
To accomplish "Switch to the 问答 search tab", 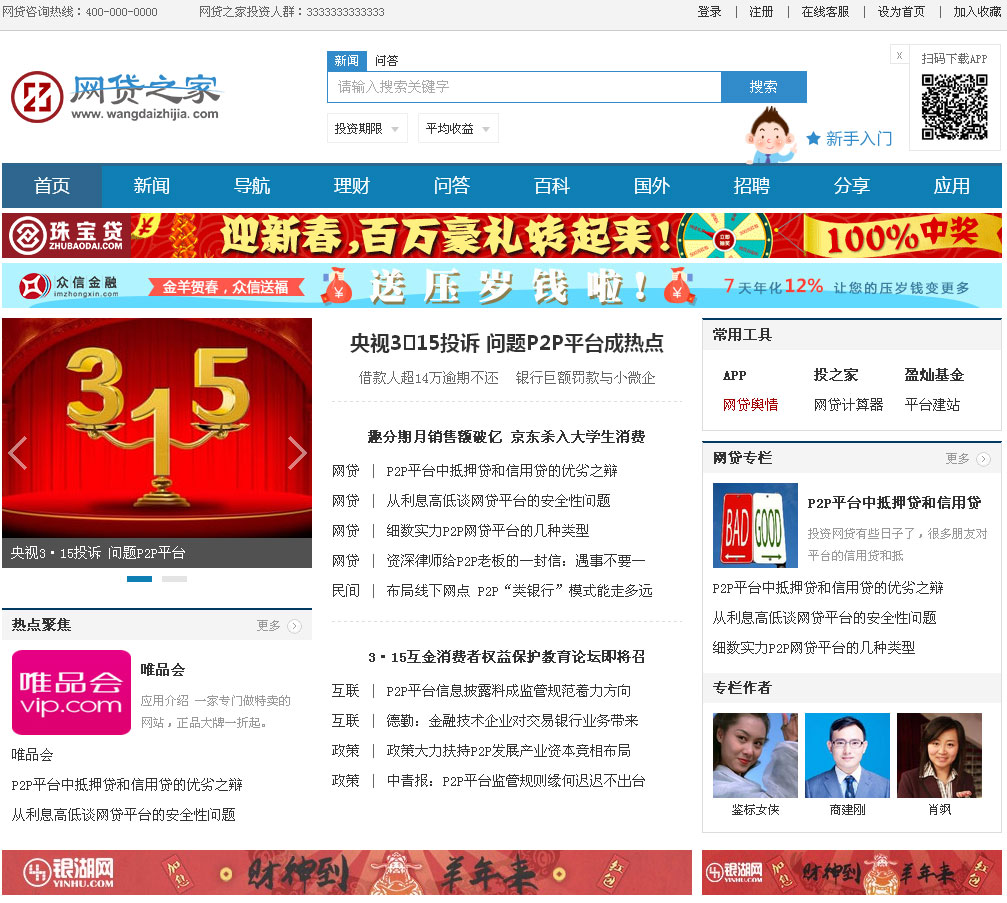I will click(x=387, y=60).
